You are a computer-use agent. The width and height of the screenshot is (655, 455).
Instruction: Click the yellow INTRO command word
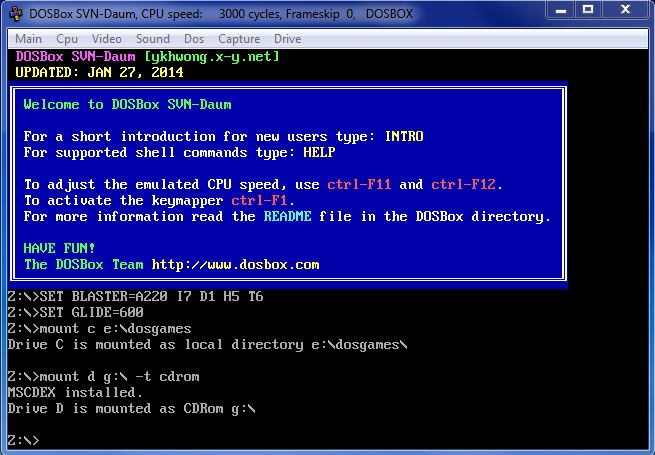point(404,136)
